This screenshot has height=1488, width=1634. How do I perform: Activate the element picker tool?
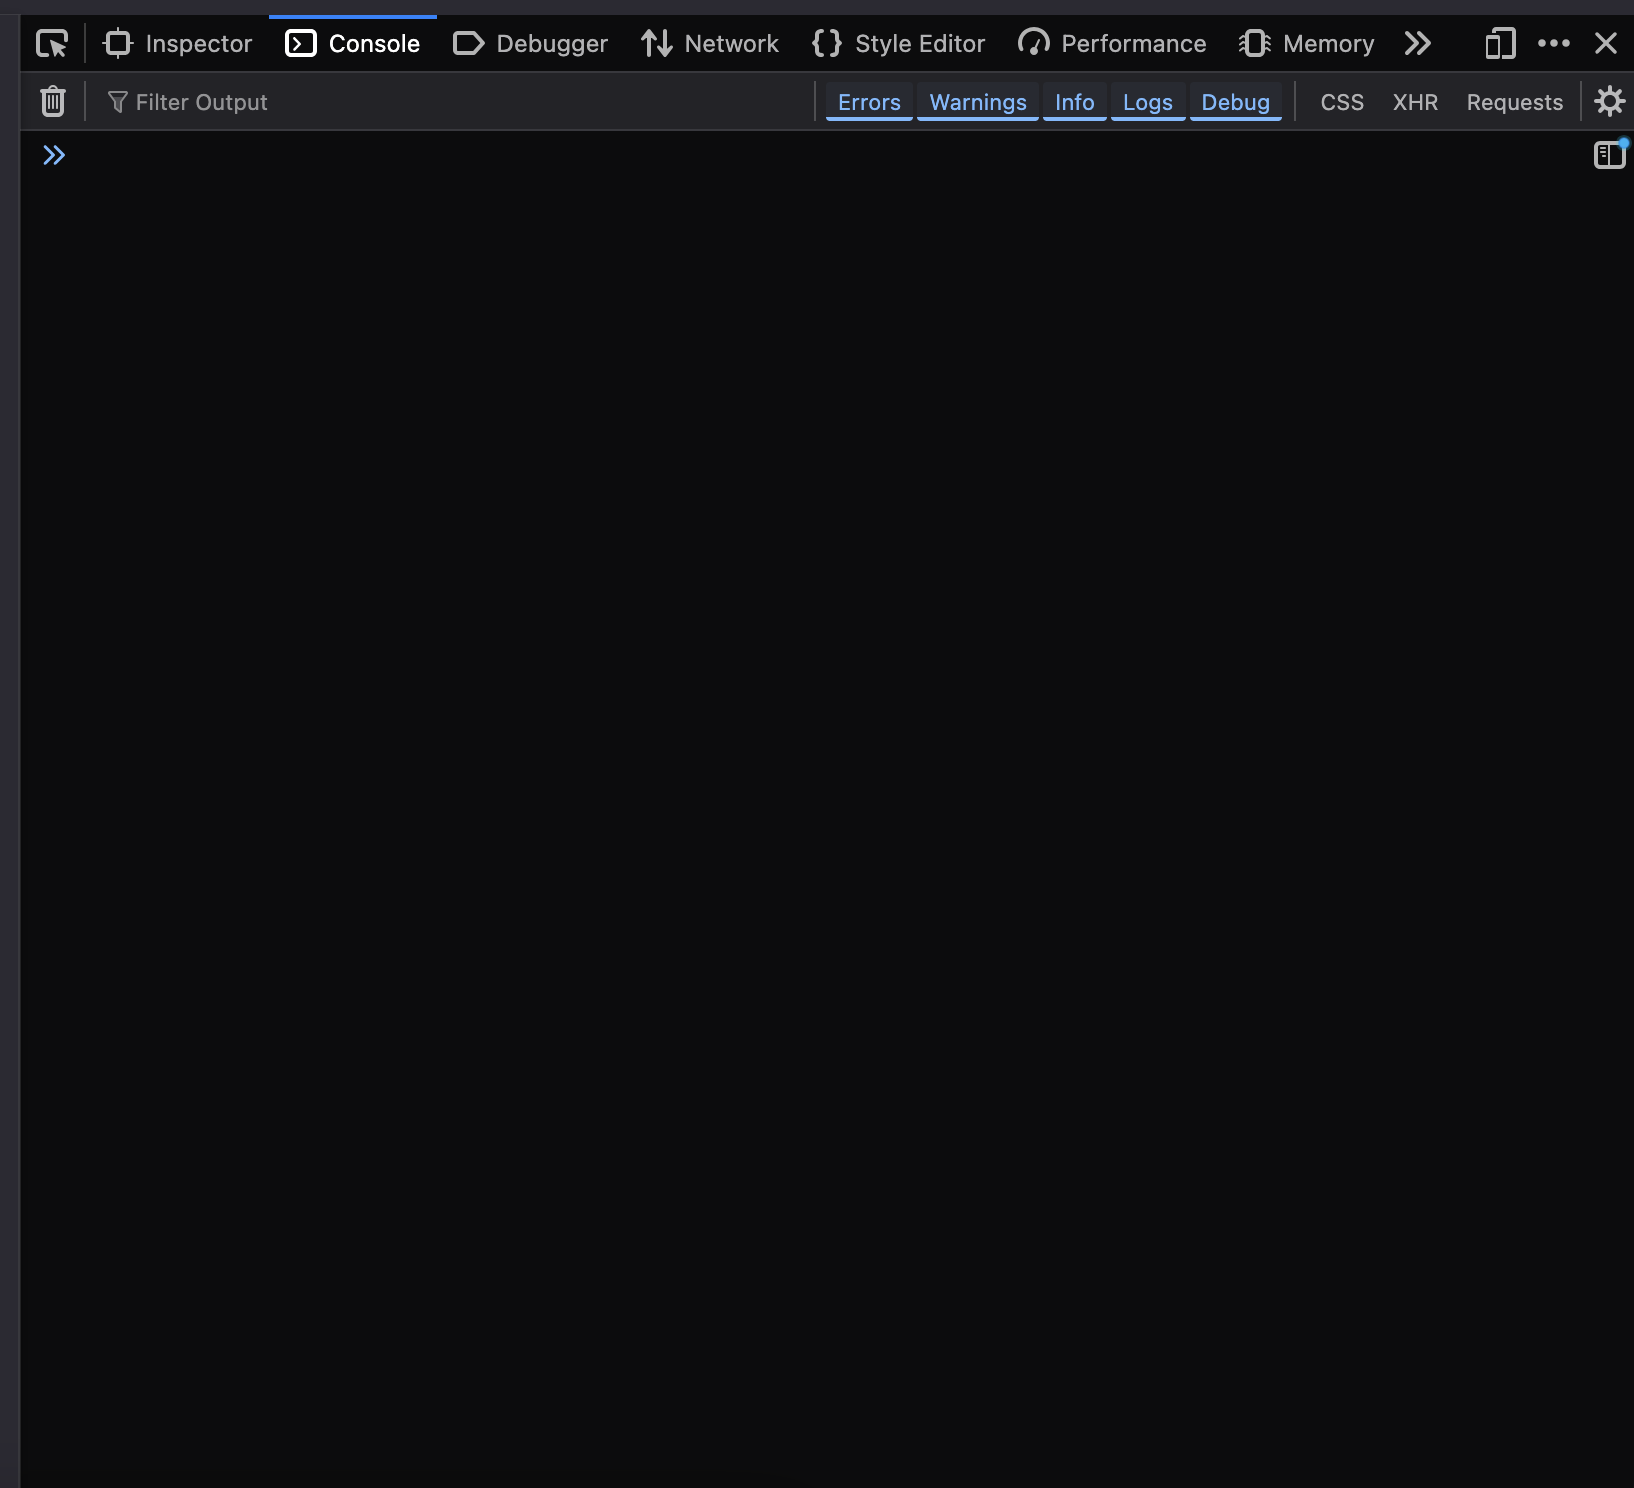pos(51,44)
